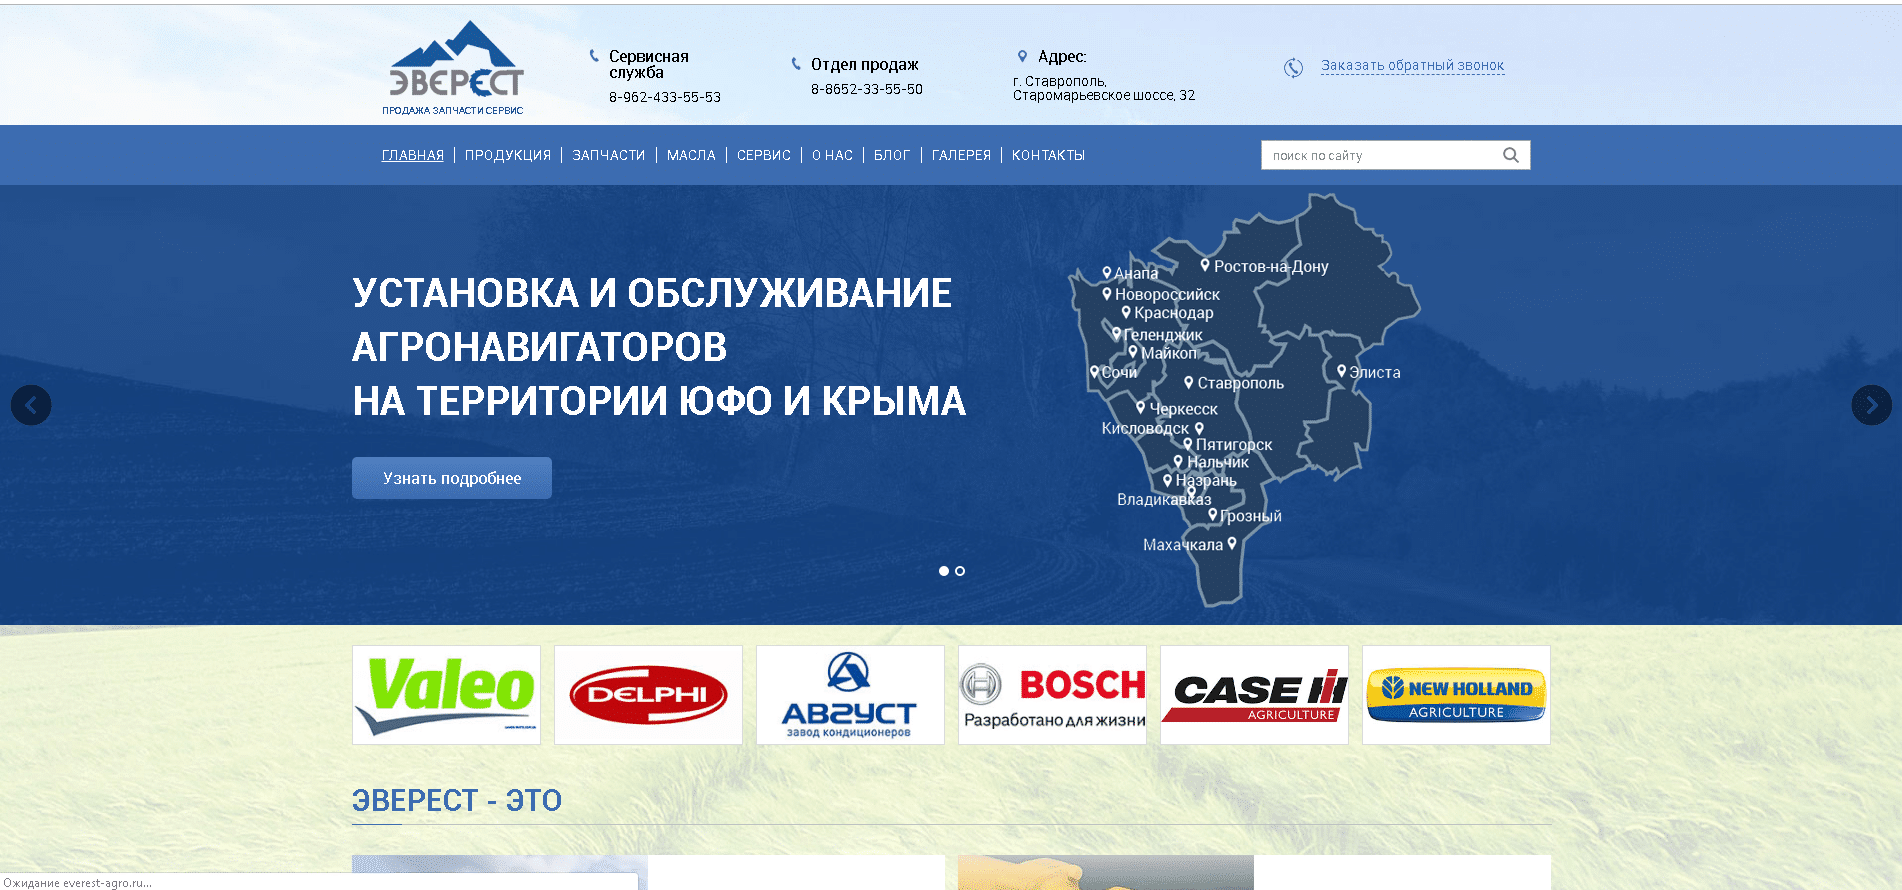Open the СЕРВИС menu item
The image size is (1902, 890).
click(764, 155)
